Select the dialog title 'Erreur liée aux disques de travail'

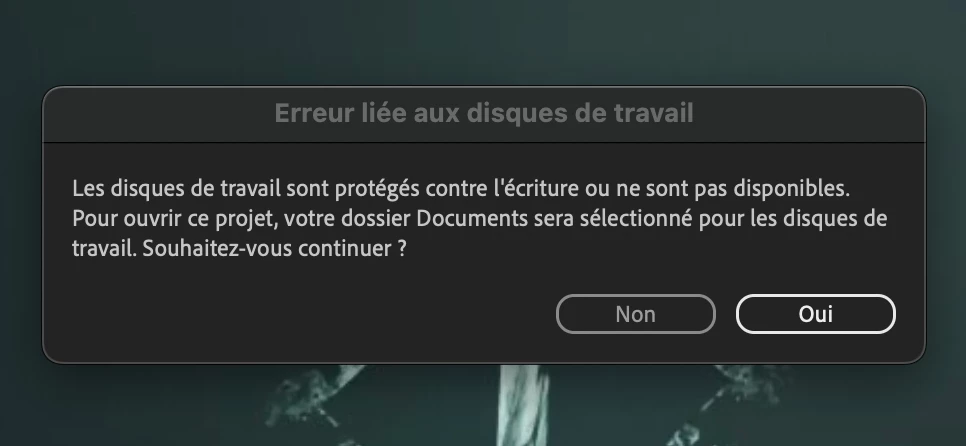tap(484, 113)
